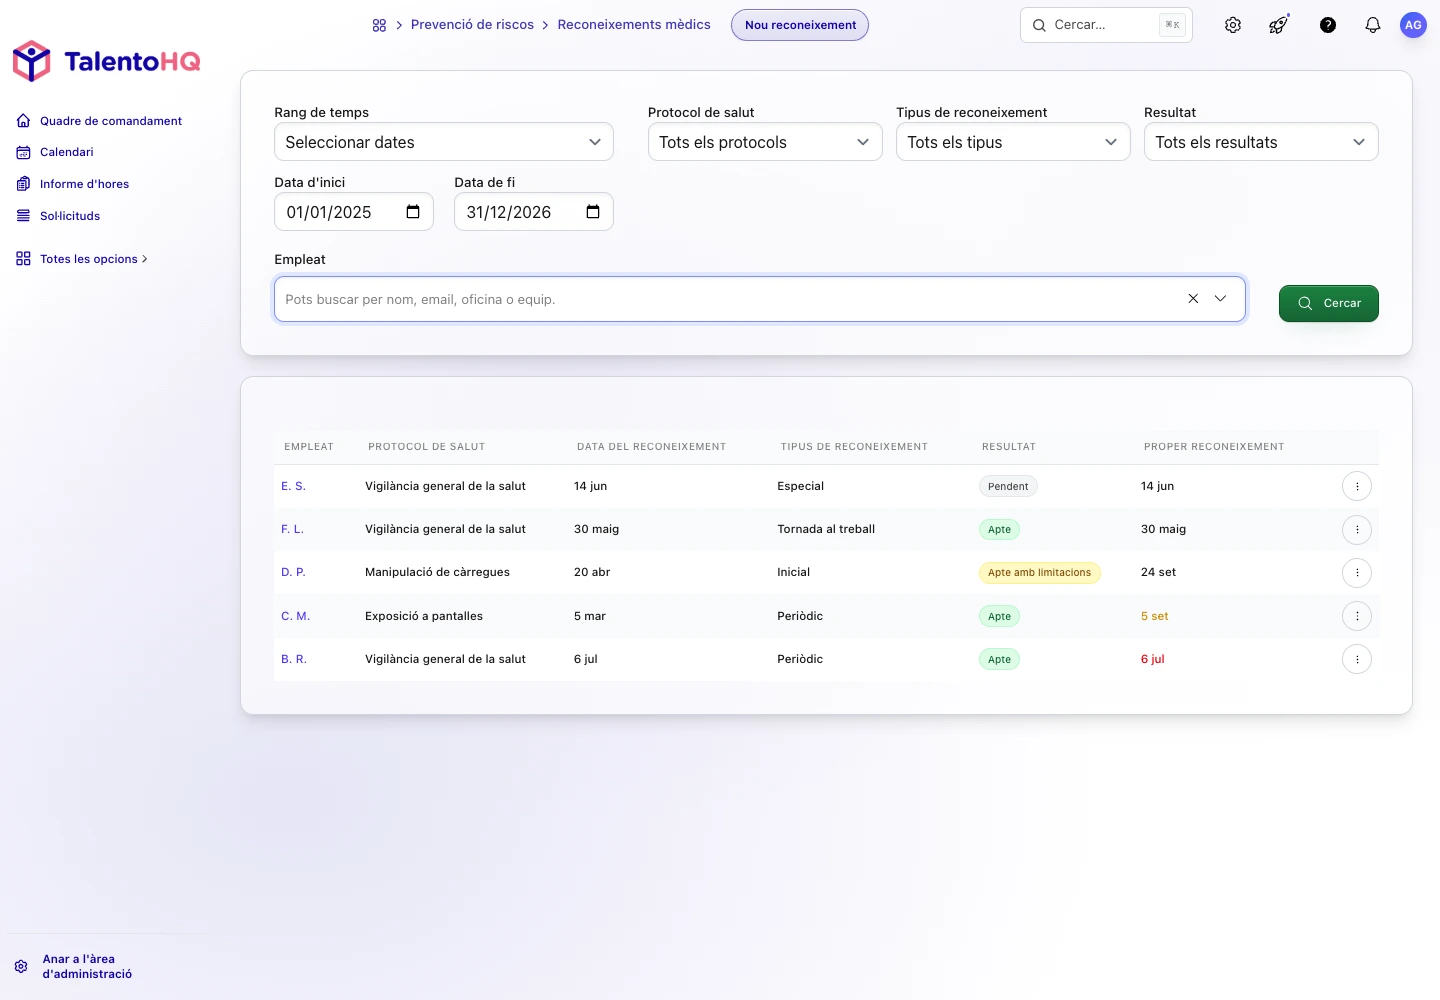Click the DATA DEL RECONEIXEMENT column header
The image size is (1440, 1000).
tap(651, 447)
